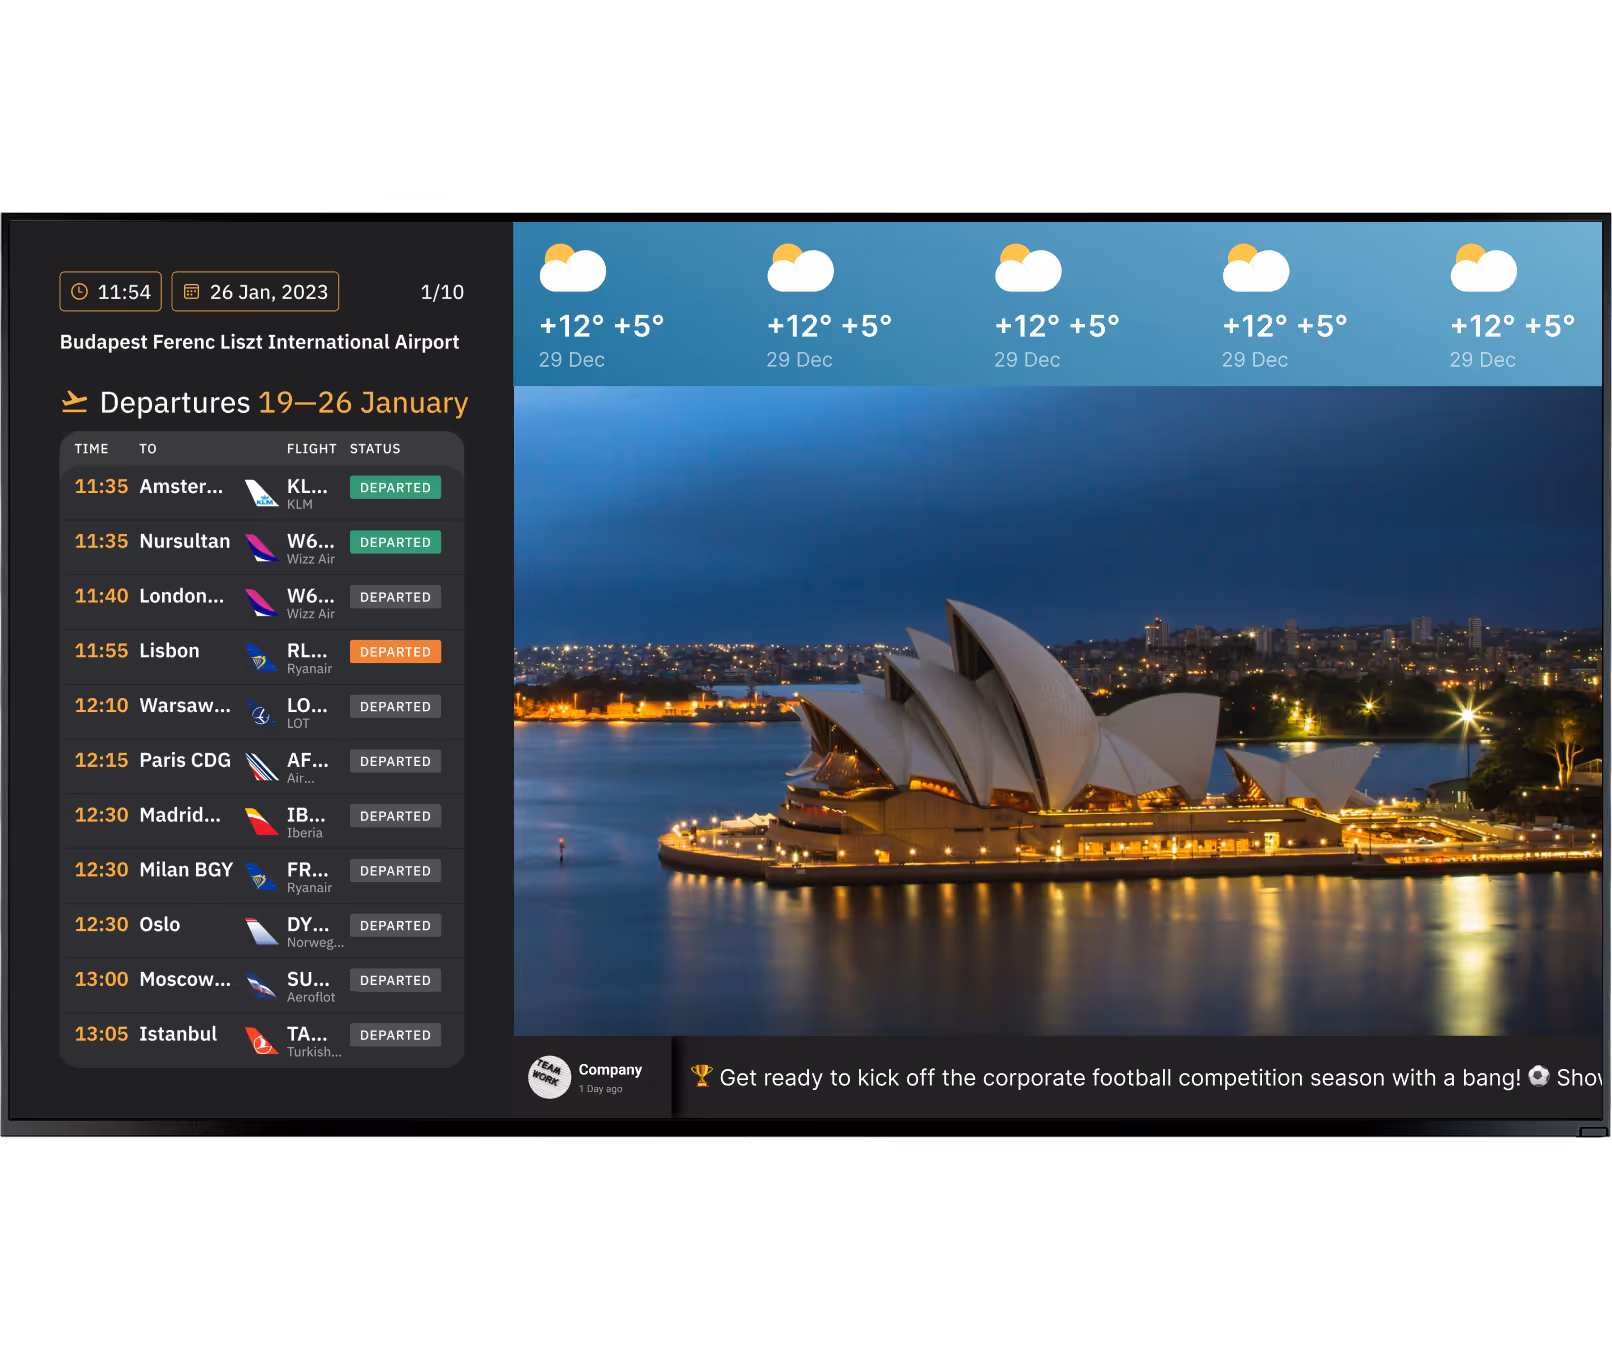Click the 1/10 page indicator

pyautogui.click(x=440, y=292)
